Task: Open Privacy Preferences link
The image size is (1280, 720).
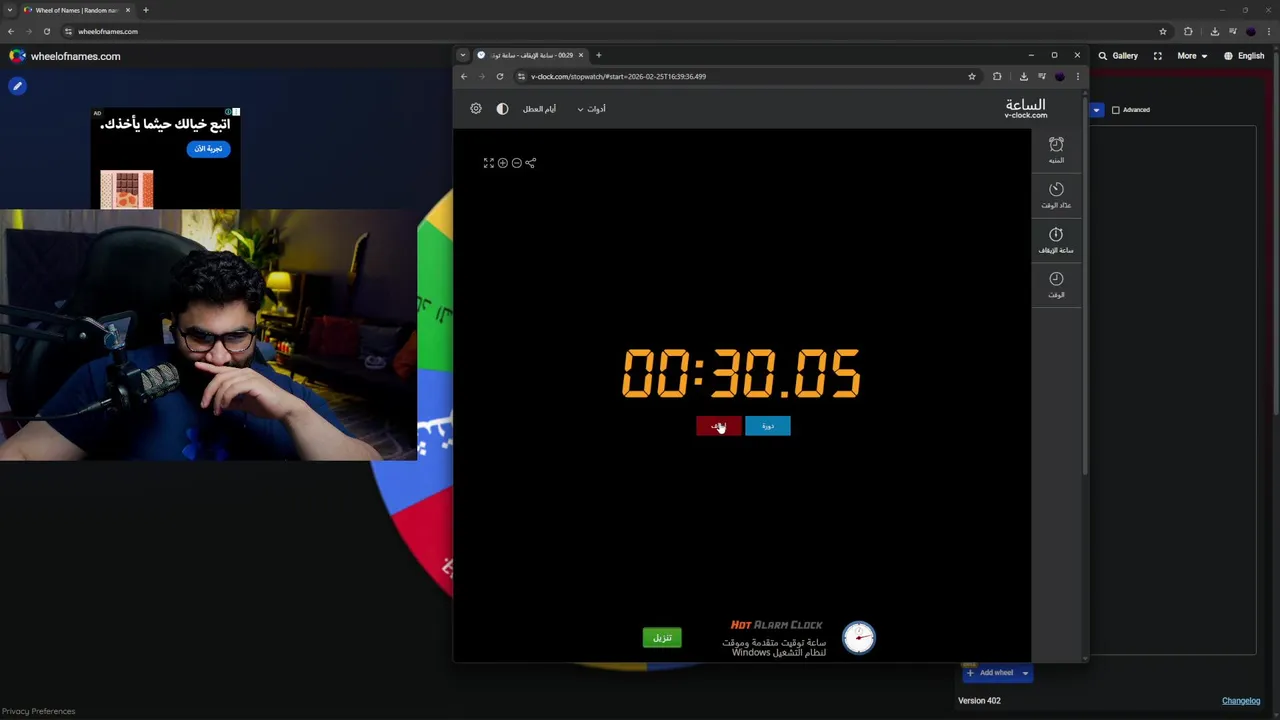Action: tap(38, 711)
